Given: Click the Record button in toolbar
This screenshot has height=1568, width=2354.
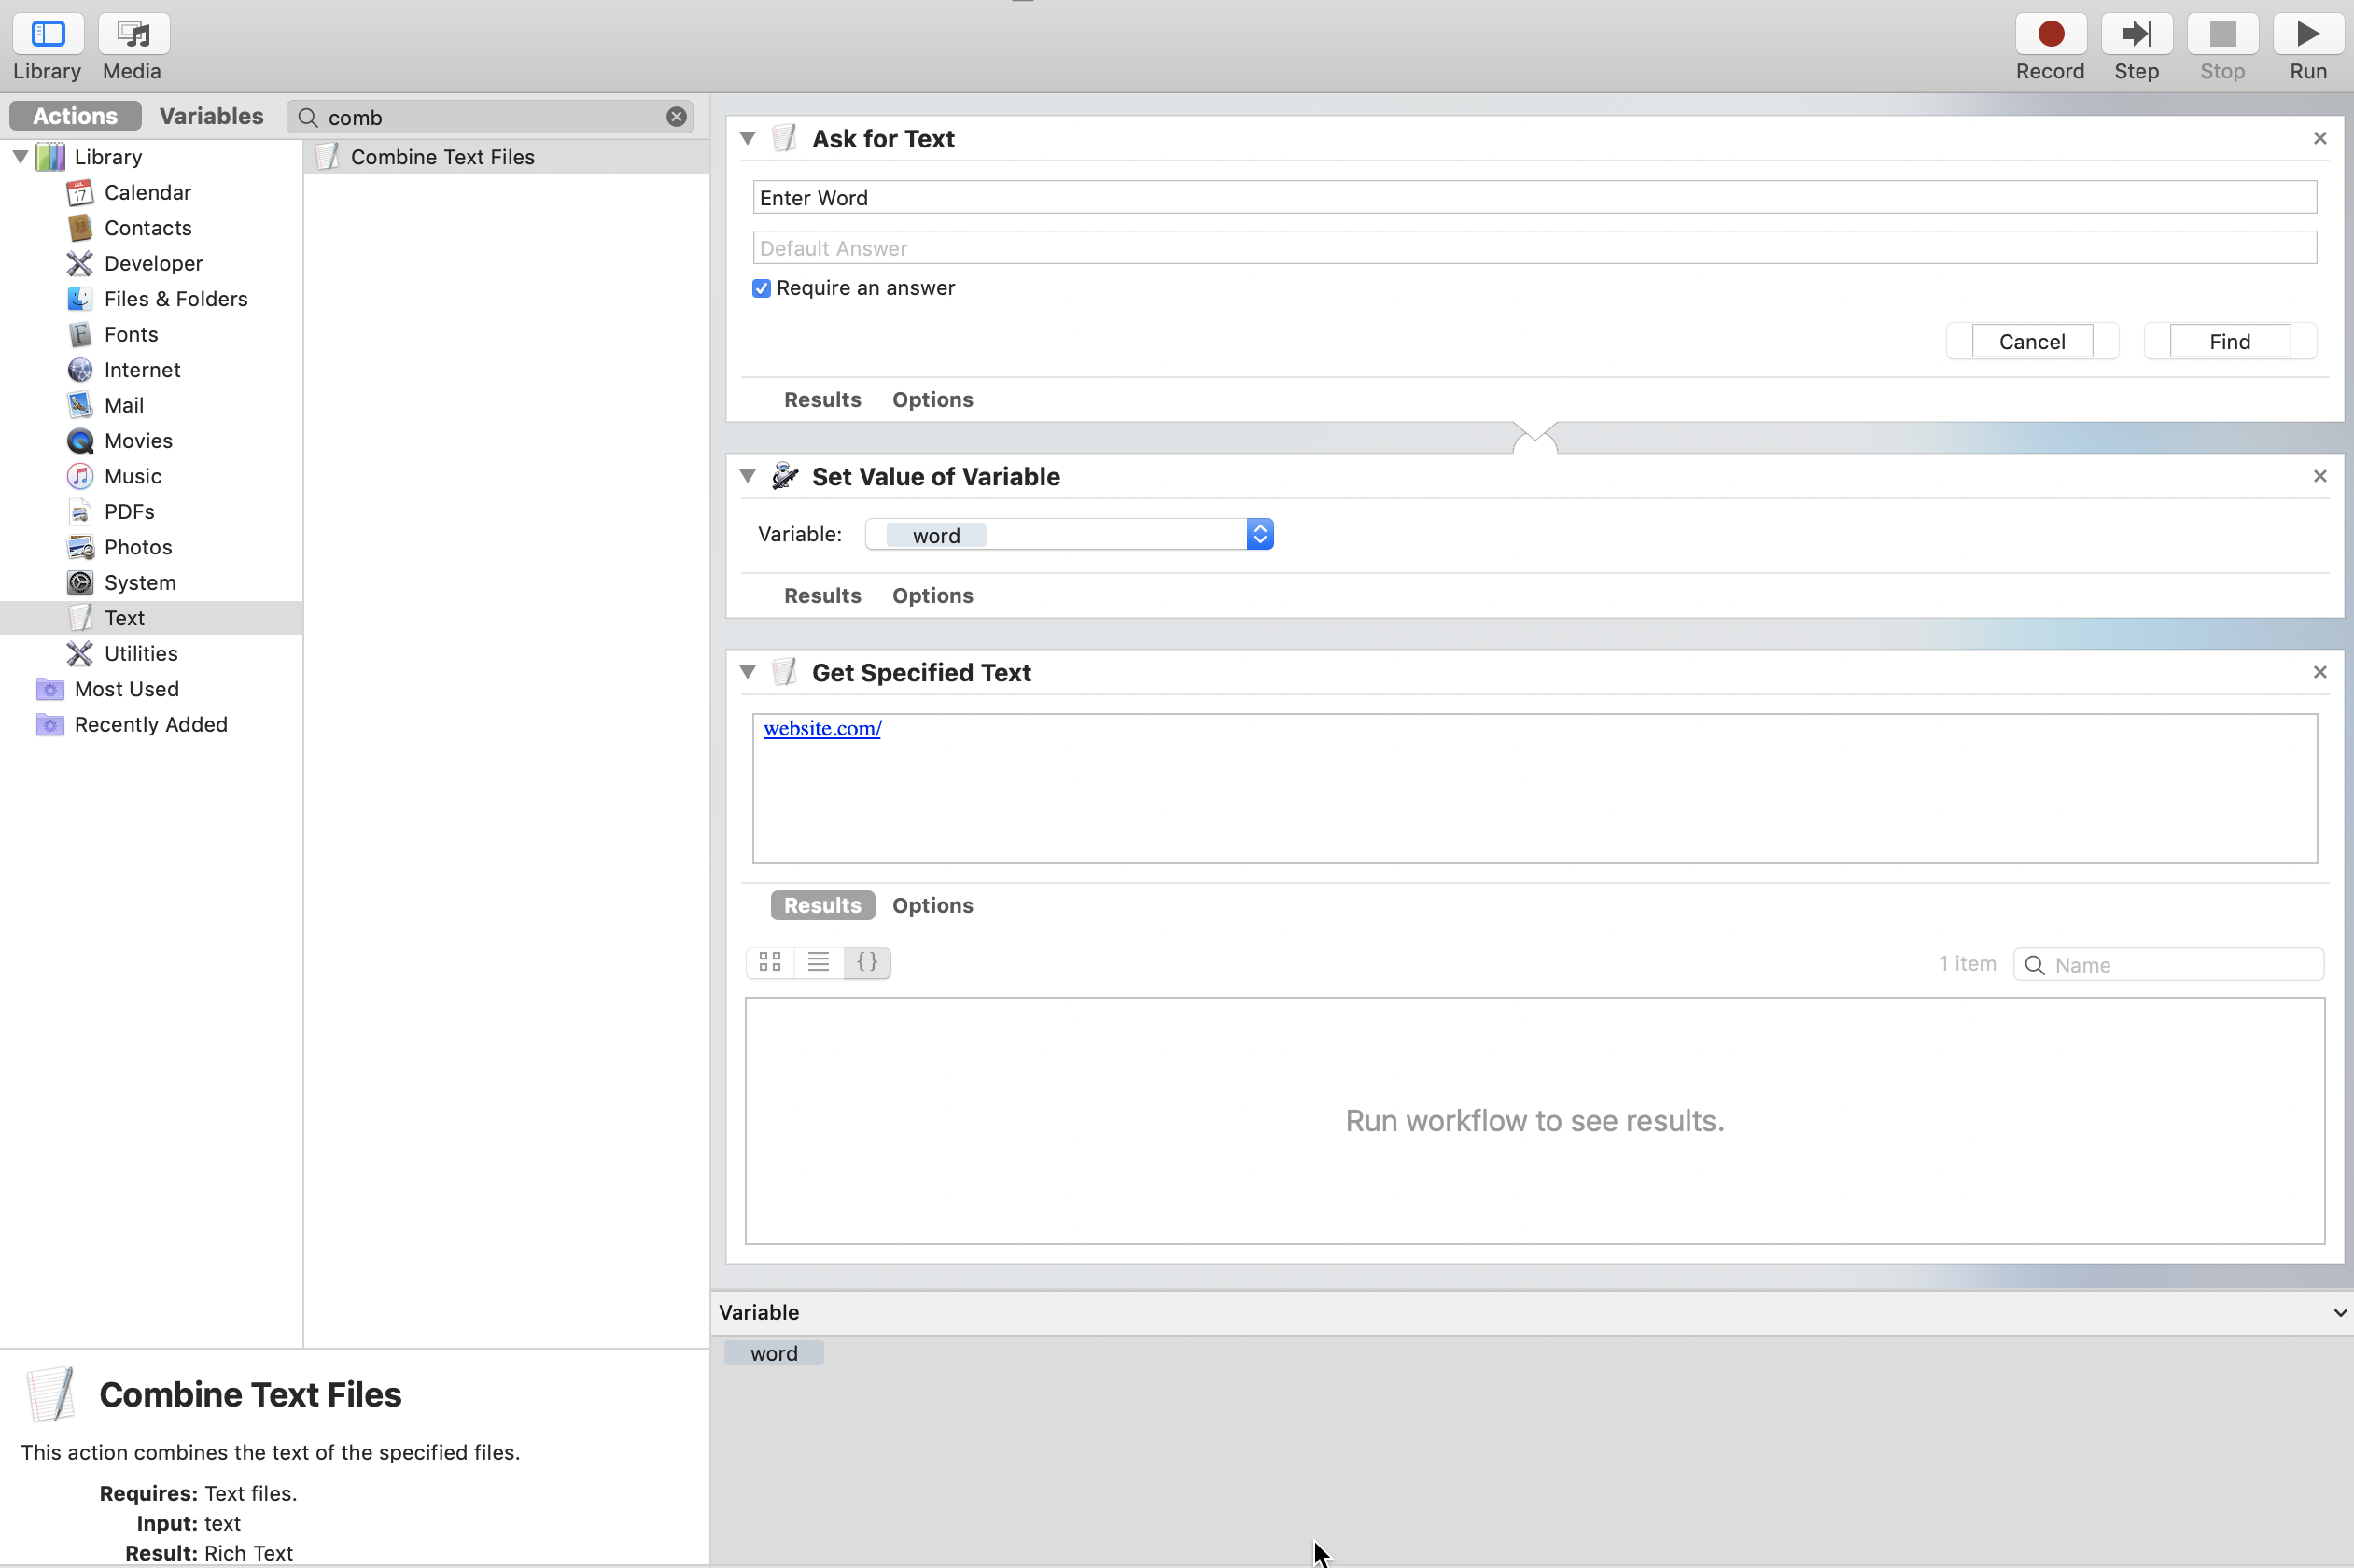Looking at the screenshot, I should (x=2049, y=35).
